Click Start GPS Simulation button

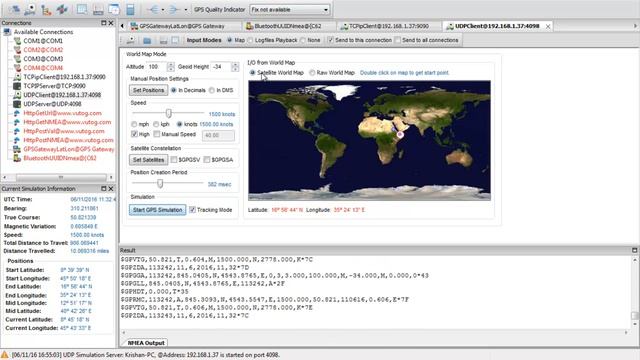pyautogui.click(x=158, y=210)
